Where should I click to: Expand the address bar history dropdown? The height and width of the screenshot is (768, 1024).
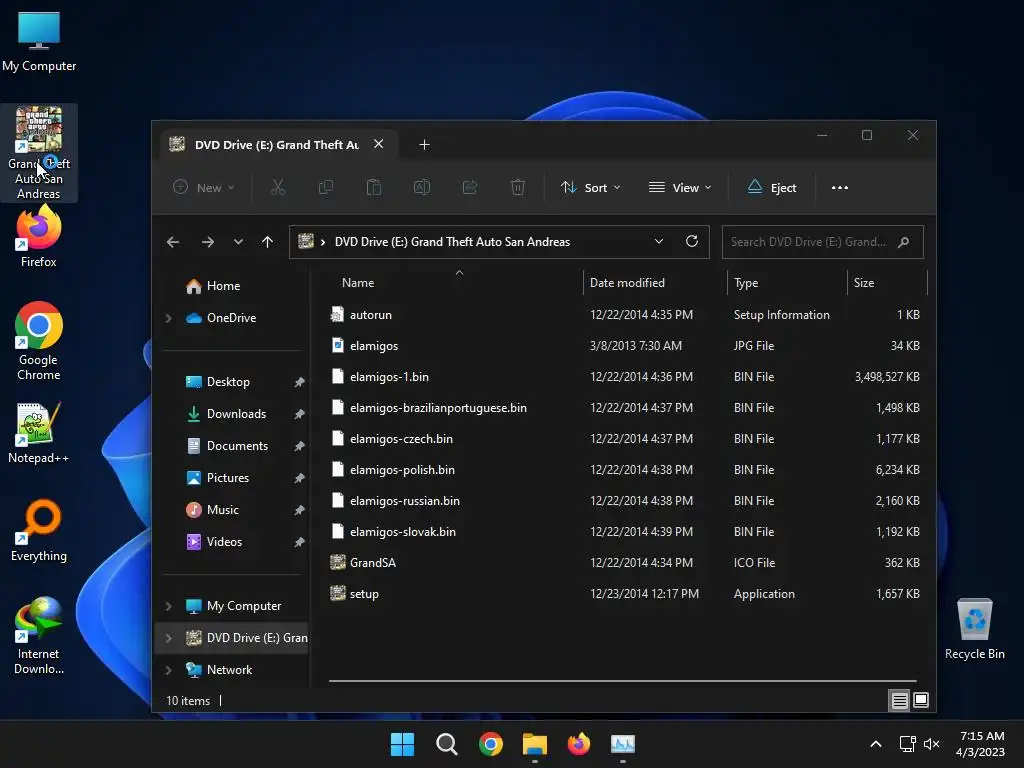coord(659,241)
